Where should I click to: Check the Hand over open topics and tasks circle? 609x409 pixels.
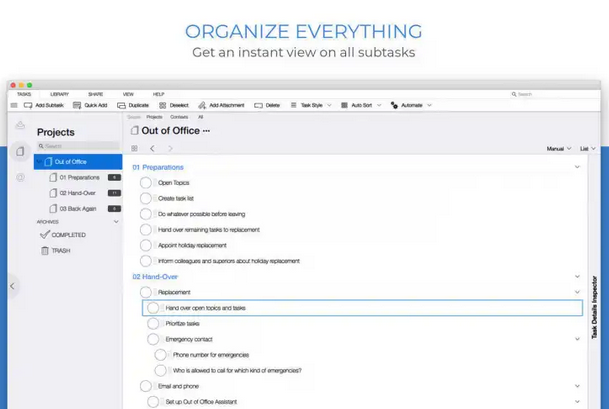click(153, 308)
